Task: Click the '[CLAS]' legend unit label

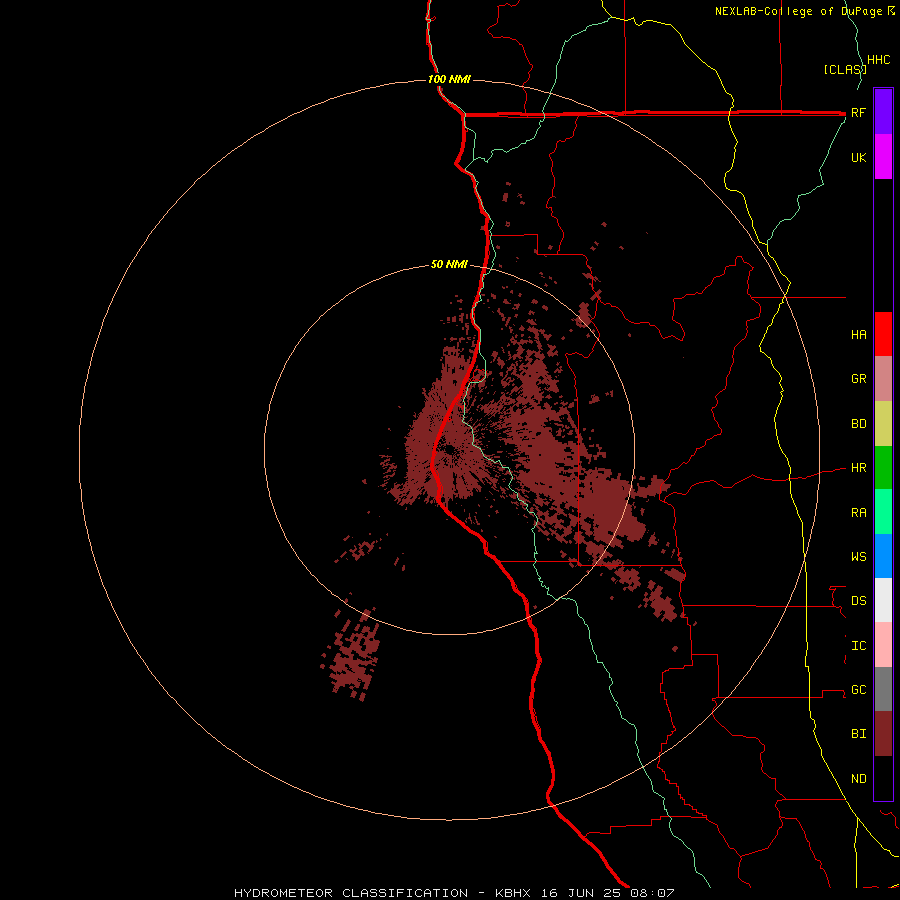Action: tap(845, 69)
